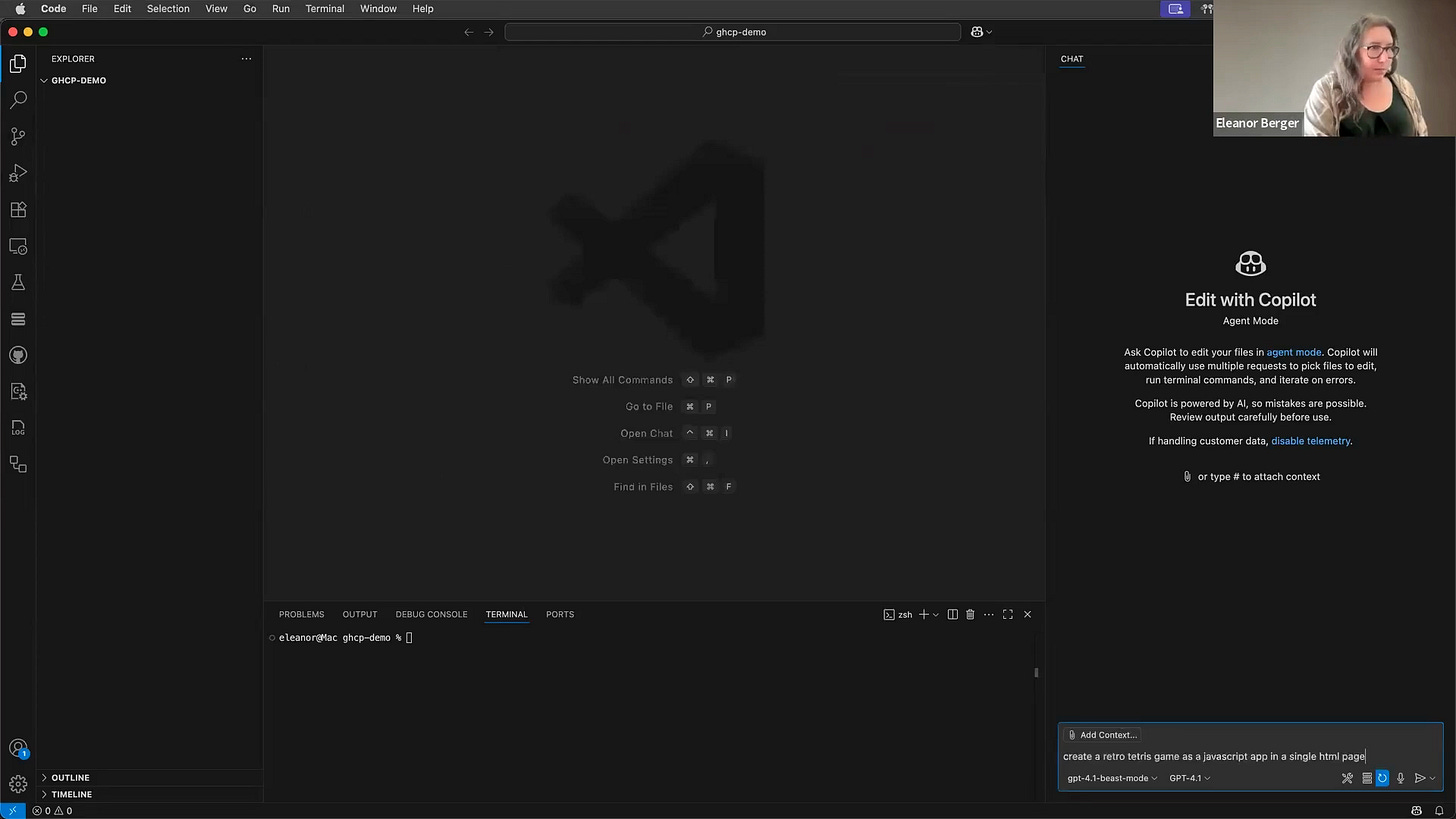This screenshot has width=1456, height=819.
Task: Click the screen sharing icon in menu bar
Action: [x=1175, y=9]
